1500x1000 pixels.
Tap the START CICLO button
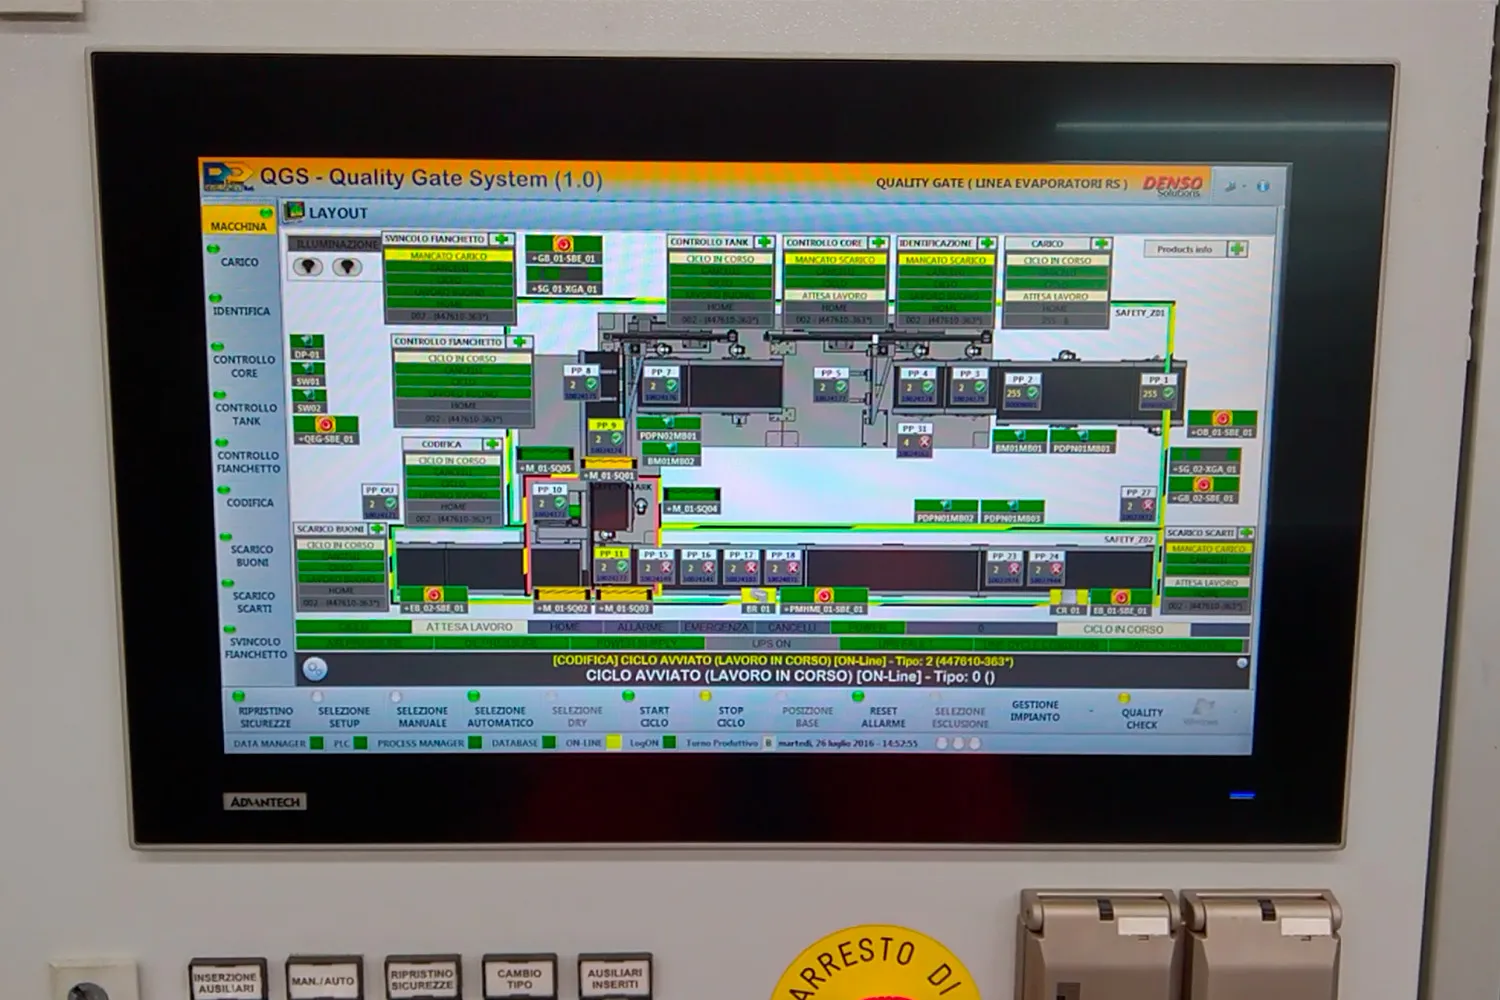tap(654, 713)
